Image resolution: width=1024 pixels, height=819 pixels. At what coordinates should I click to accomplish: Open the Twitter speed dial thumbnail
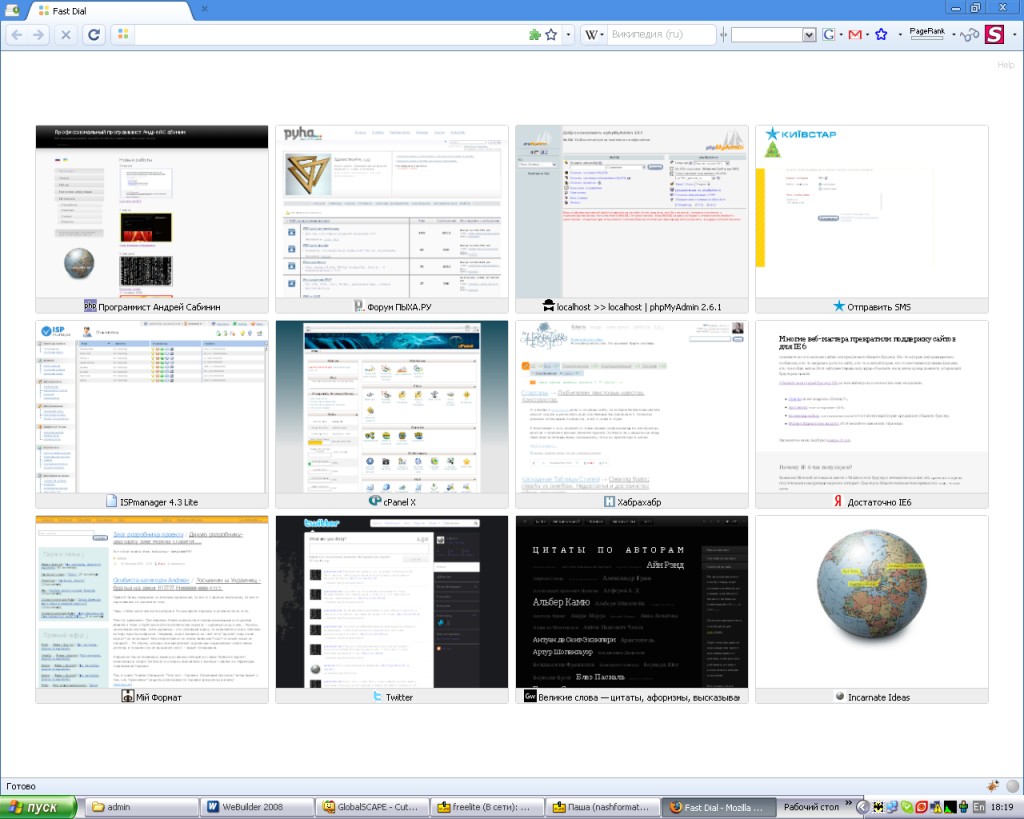tap(392, 601)
